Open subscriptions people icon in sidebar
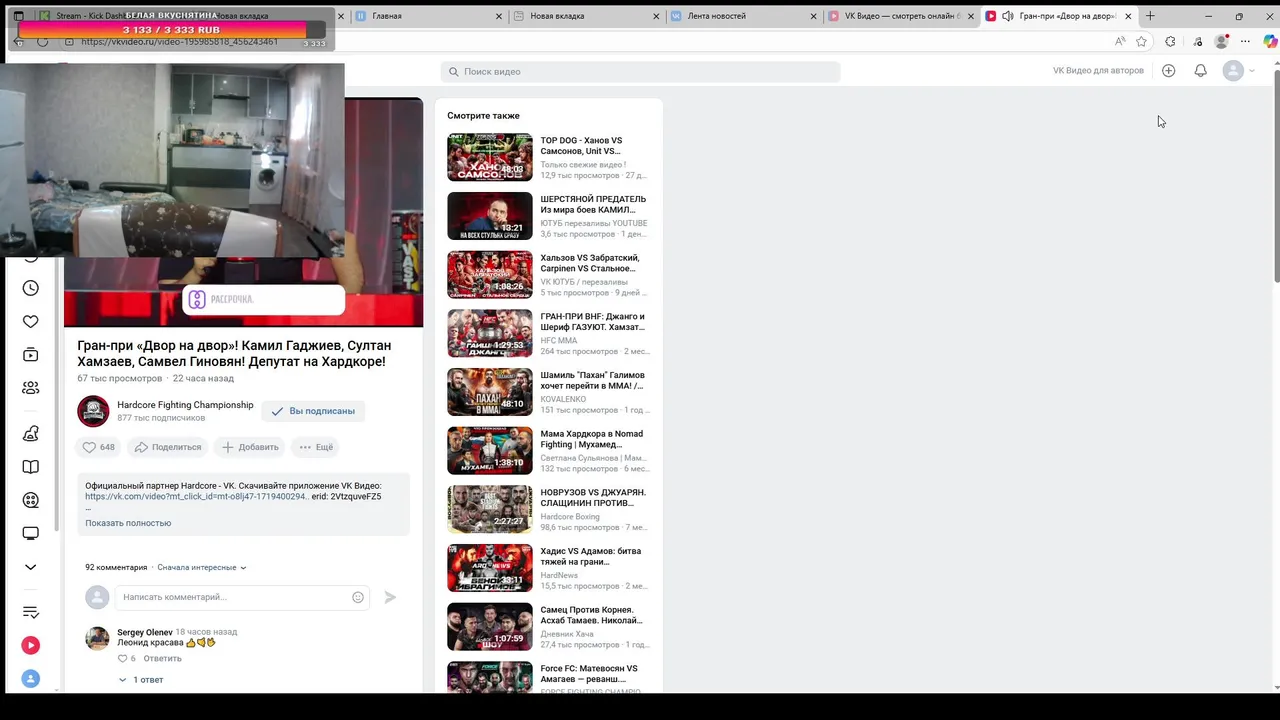This screenshot has height=720, width=1280. [31, 388]
